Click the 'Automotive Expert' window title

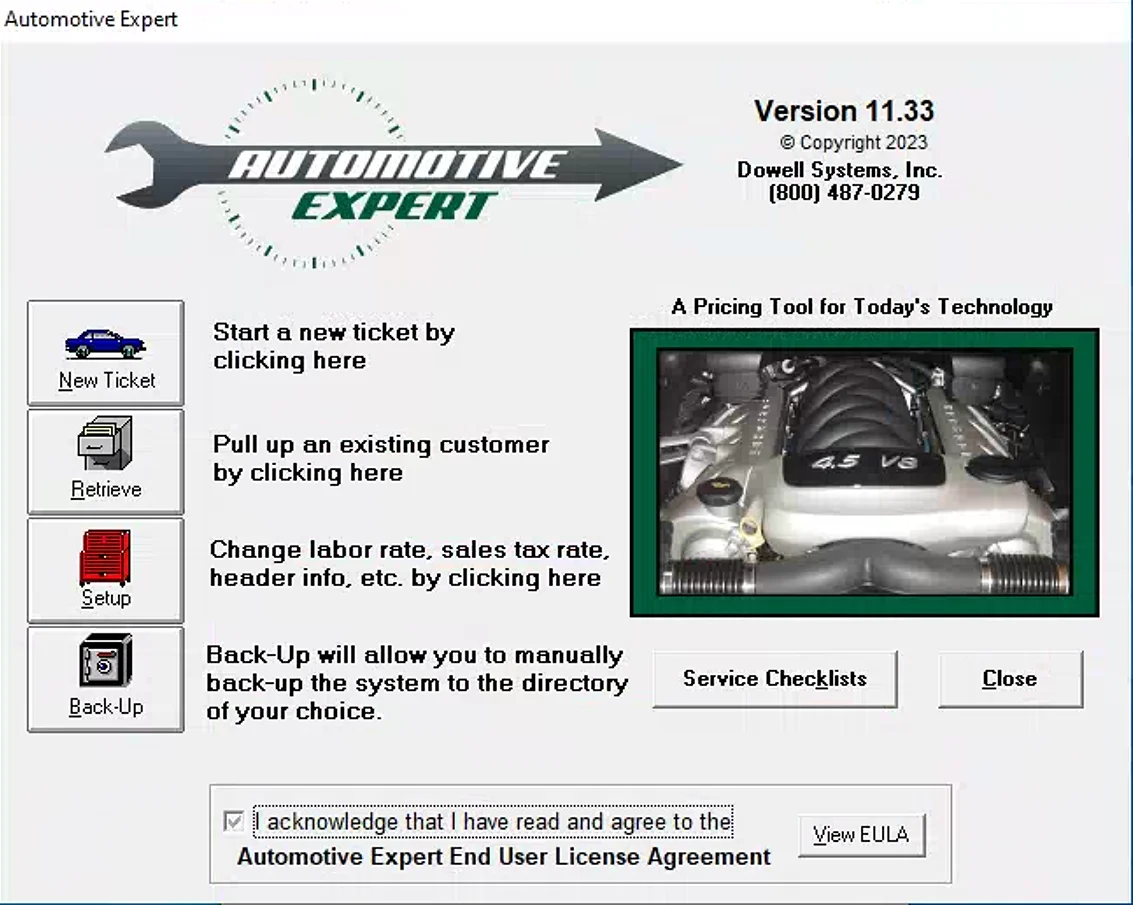(91, 19)
